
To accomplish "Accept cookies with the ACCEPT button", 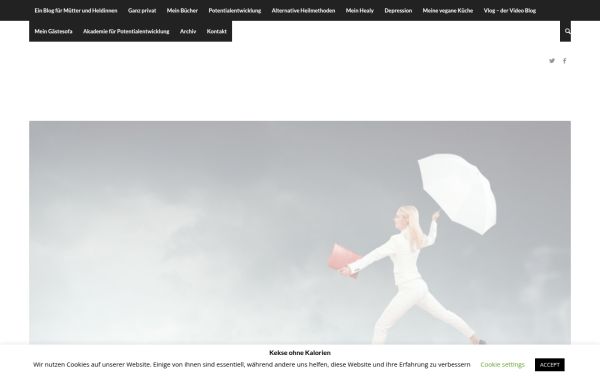I will point(549,365).
